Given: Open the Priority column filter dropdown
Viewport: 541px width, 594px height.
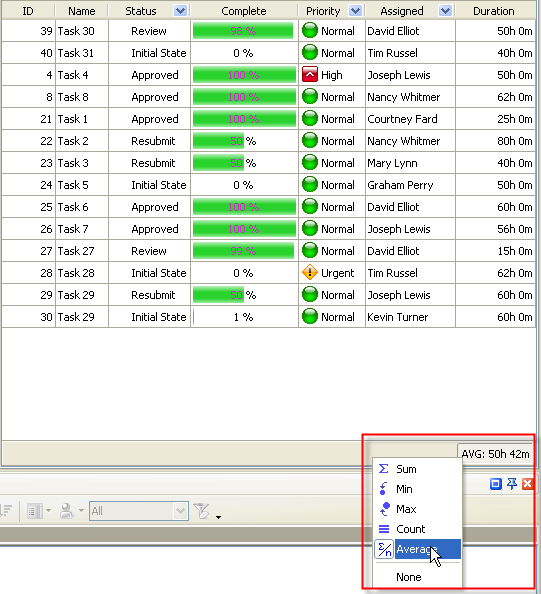Looking at the screenshot, I should [355, 11].
